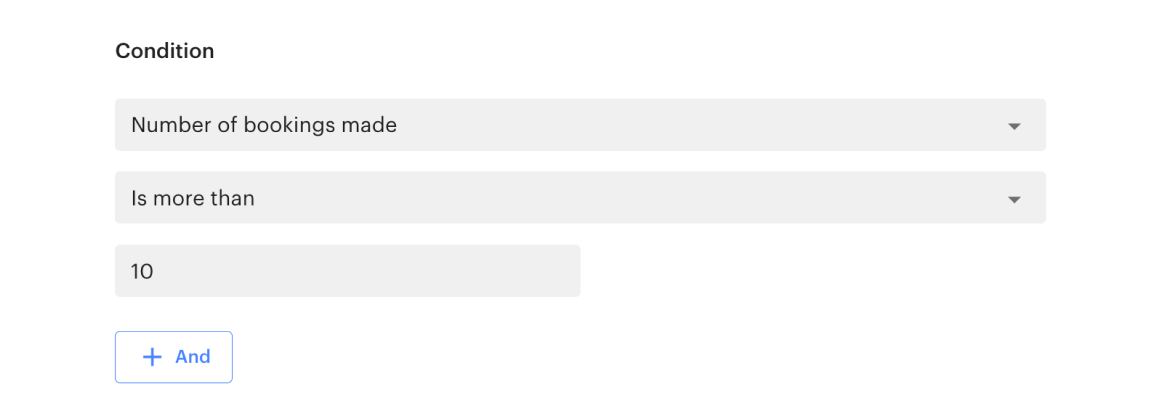
Task: Open the Is more than operator dropdown
Action: click(x=580, y=198)
